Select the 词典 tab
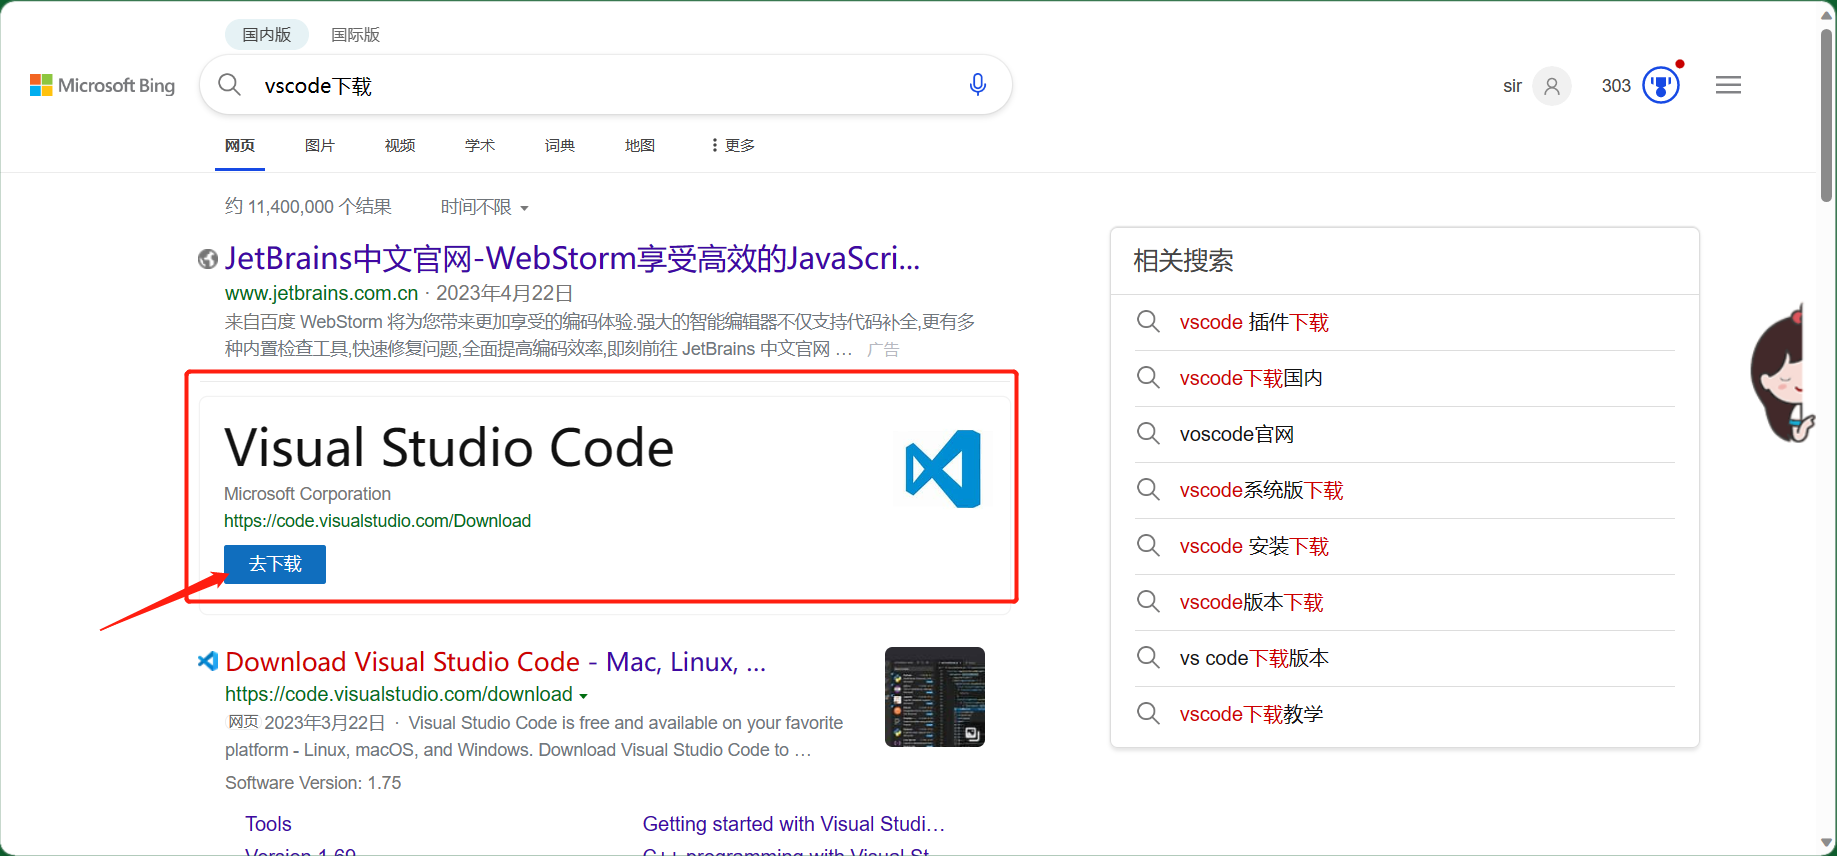This screenshot has width=1837, height=856. (560, 146)
